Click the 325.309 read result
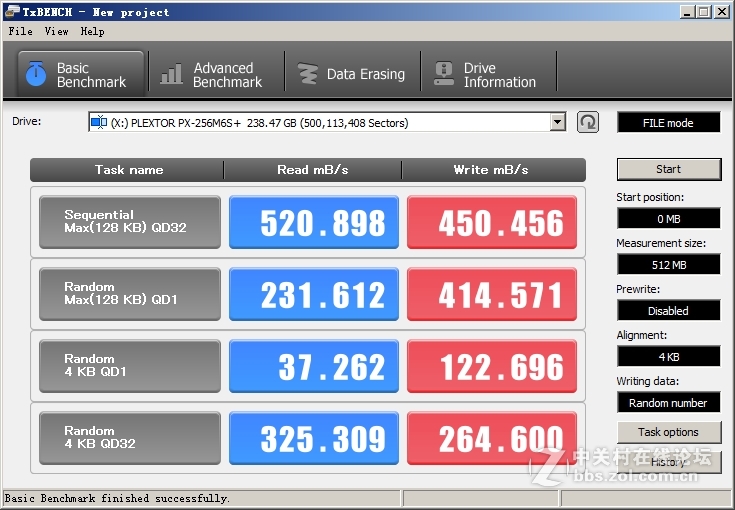735x510 pixels. pos(314,438)
